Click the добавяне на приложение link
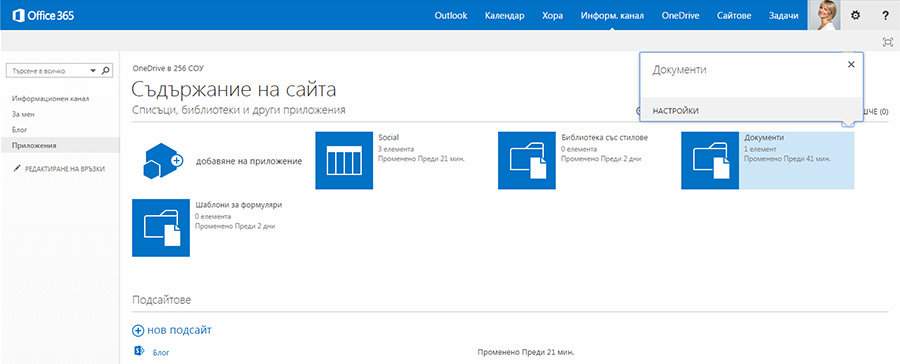This screenshot has width=900, height=364. tap(249, 161)
